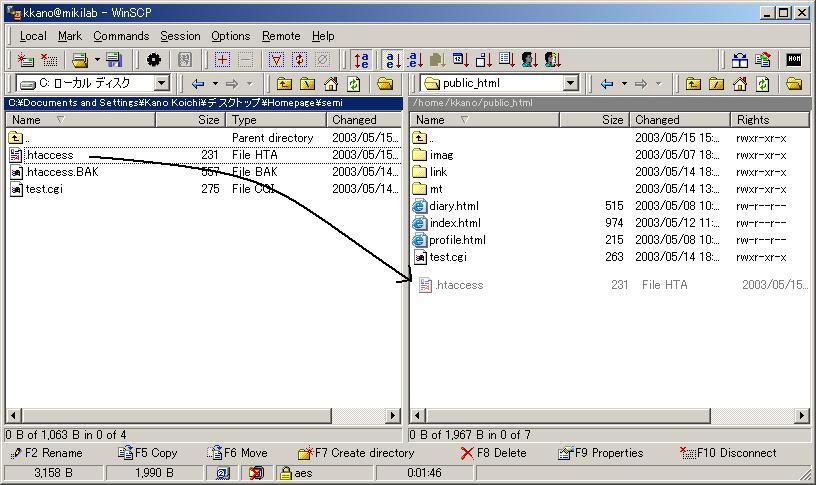Toggle ascending/descending sort order button

(361, 60)
